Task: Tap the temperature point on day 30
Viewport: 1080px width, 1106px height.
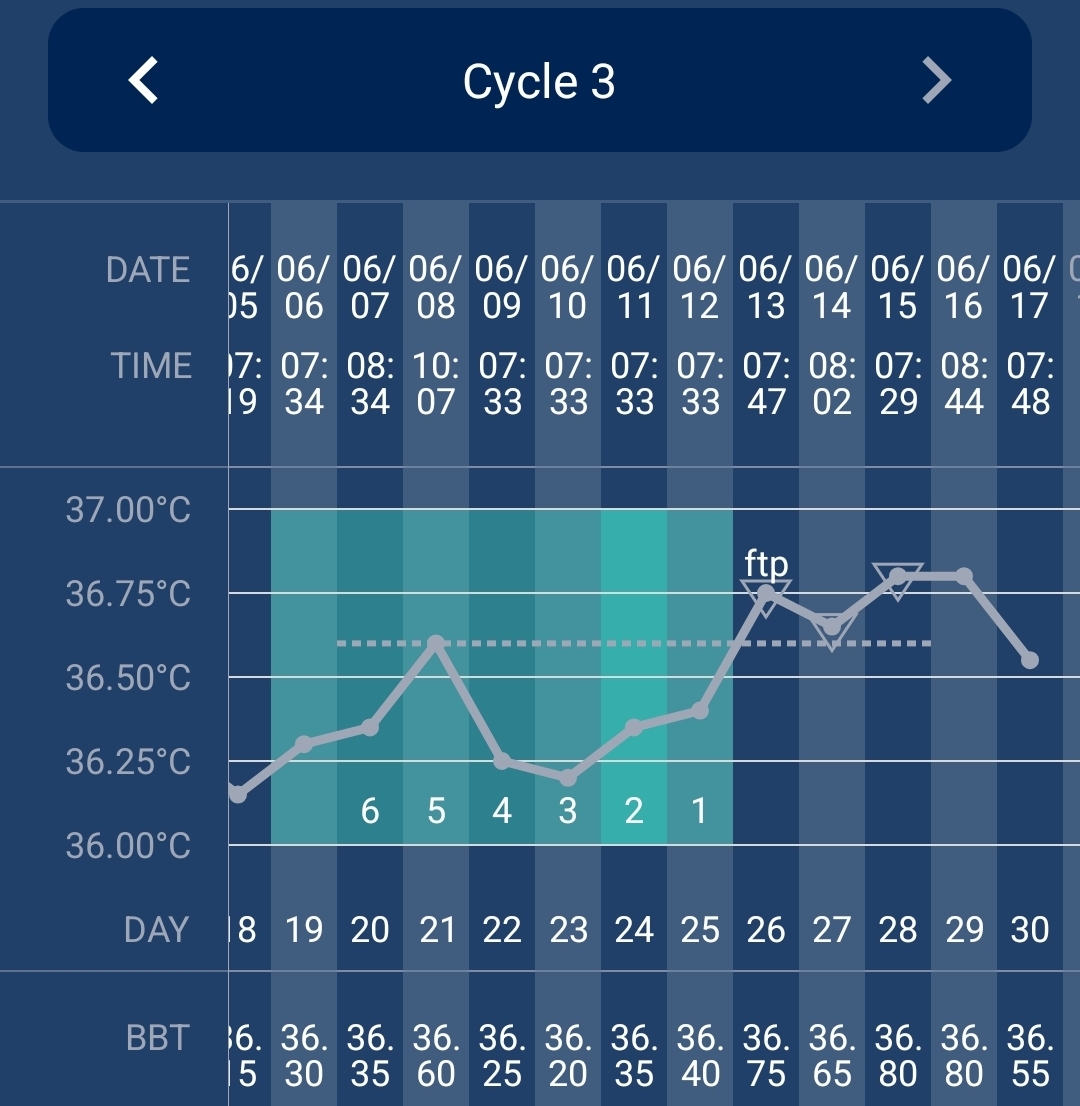Action: (x=1030, y=660)
